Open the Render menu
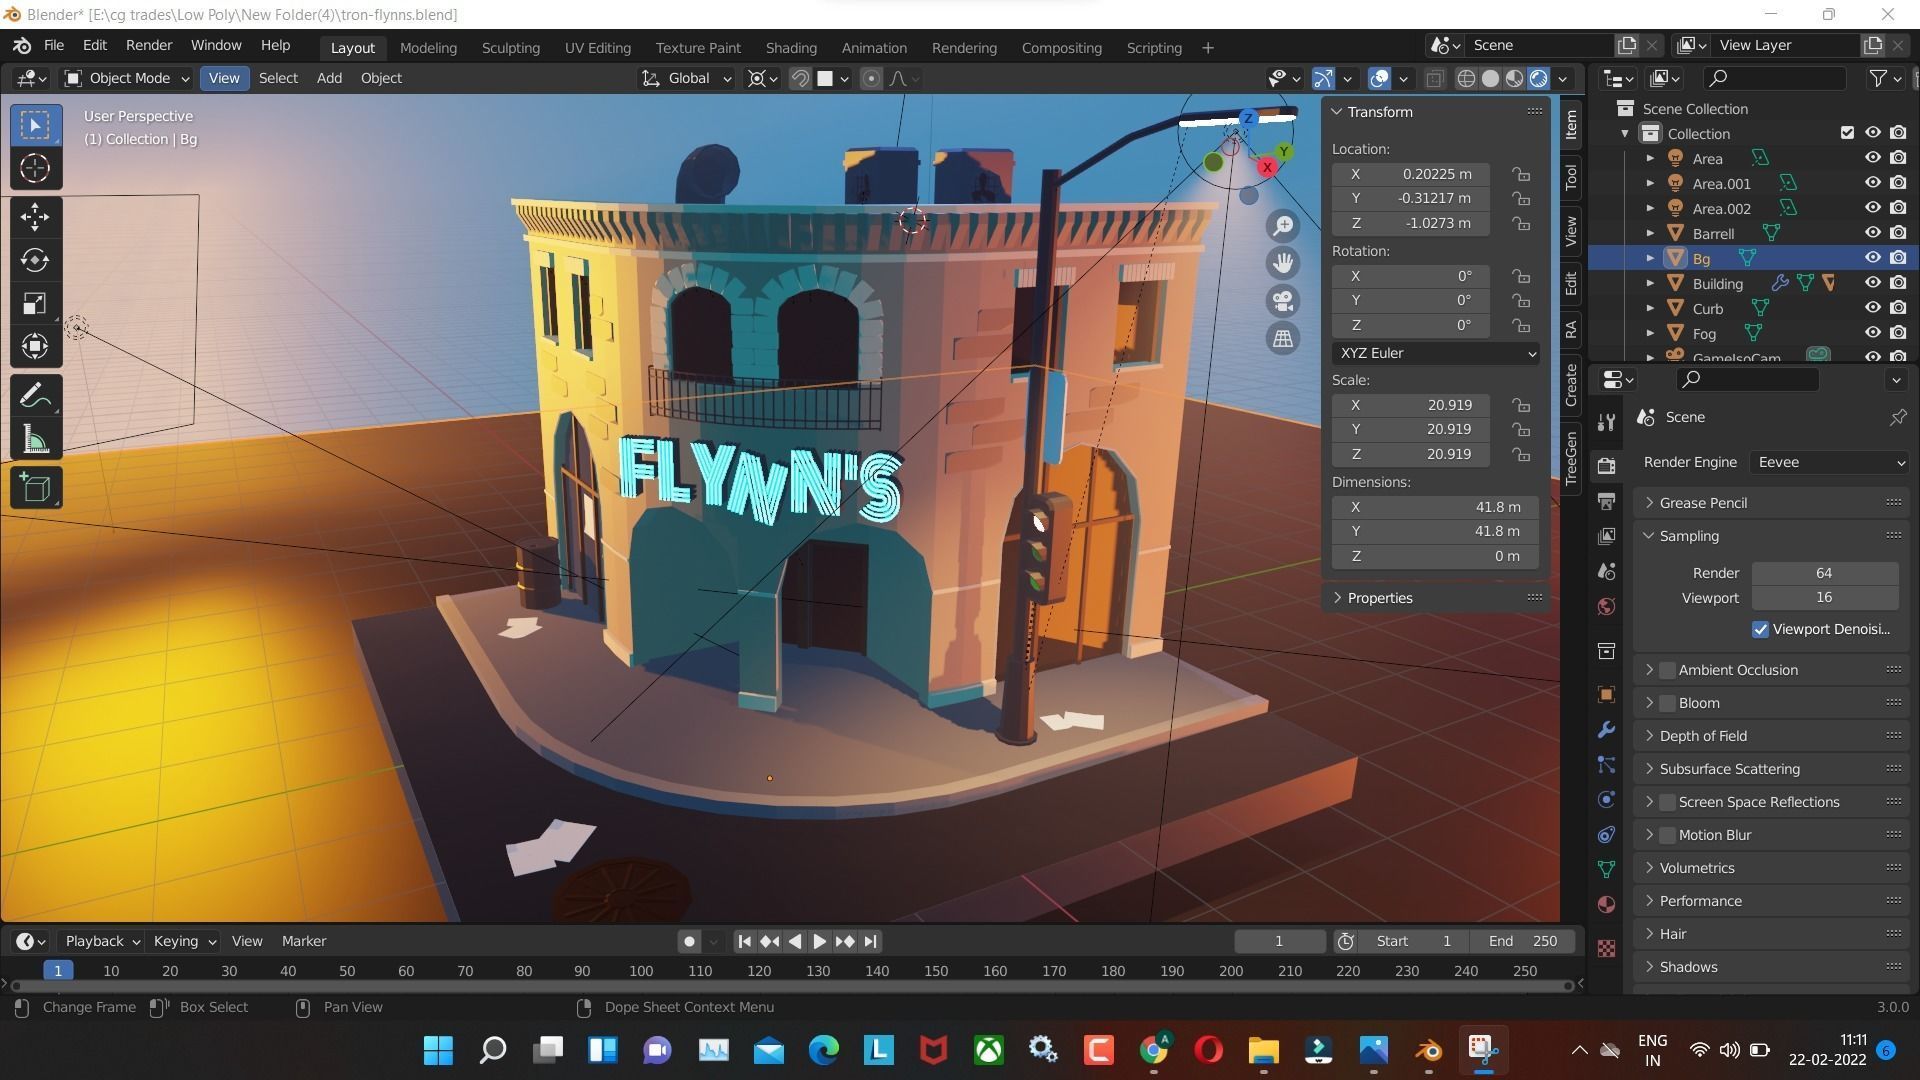Image resolution: width=1920 pixels, height=1080 pixels. [x=149, y=46]
